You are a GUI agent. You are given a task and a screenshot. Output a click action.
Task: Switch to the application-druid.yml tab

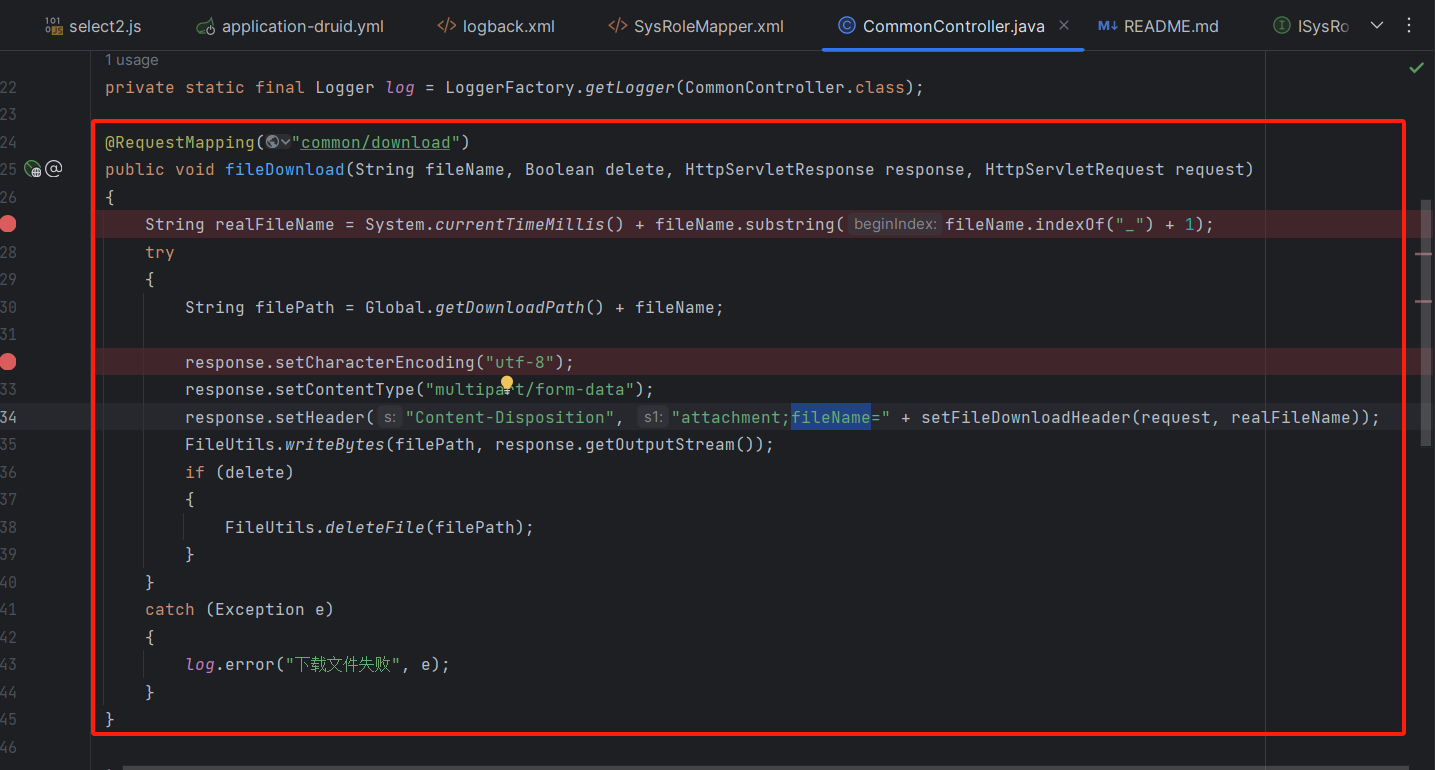tap(290, 26)
